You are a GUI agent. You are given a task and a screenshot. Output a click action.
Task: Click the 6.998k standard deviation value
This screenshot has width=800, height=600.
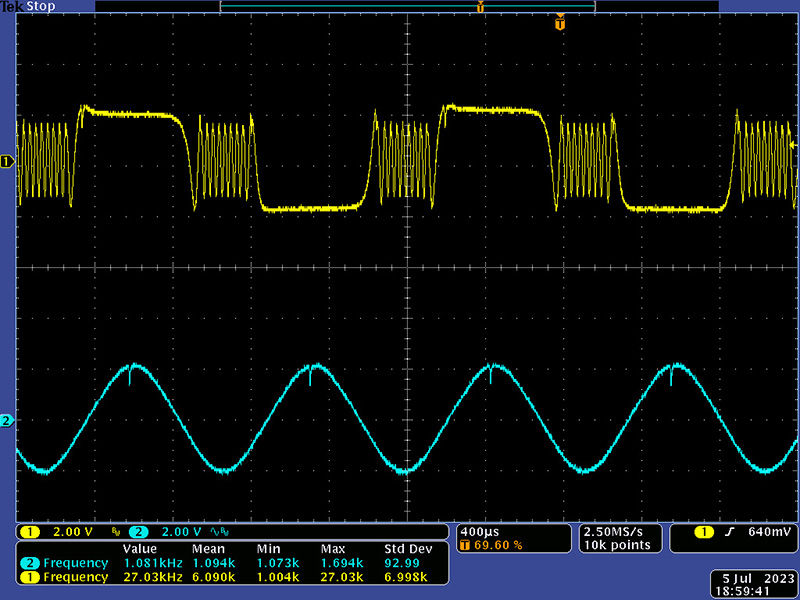tap(406, 577)
